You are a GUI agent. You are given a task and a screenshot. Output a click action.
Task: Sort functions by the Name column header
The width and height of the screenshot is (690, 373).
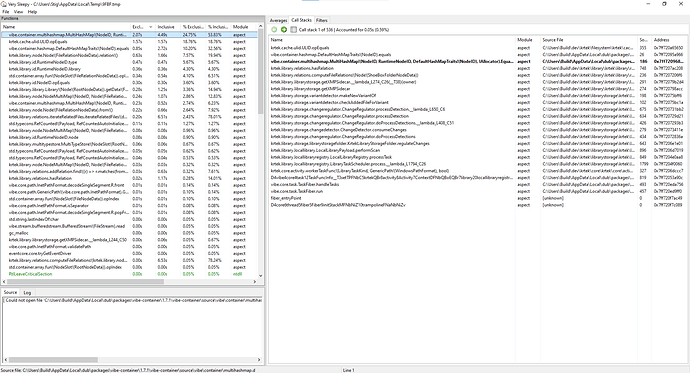66,27
